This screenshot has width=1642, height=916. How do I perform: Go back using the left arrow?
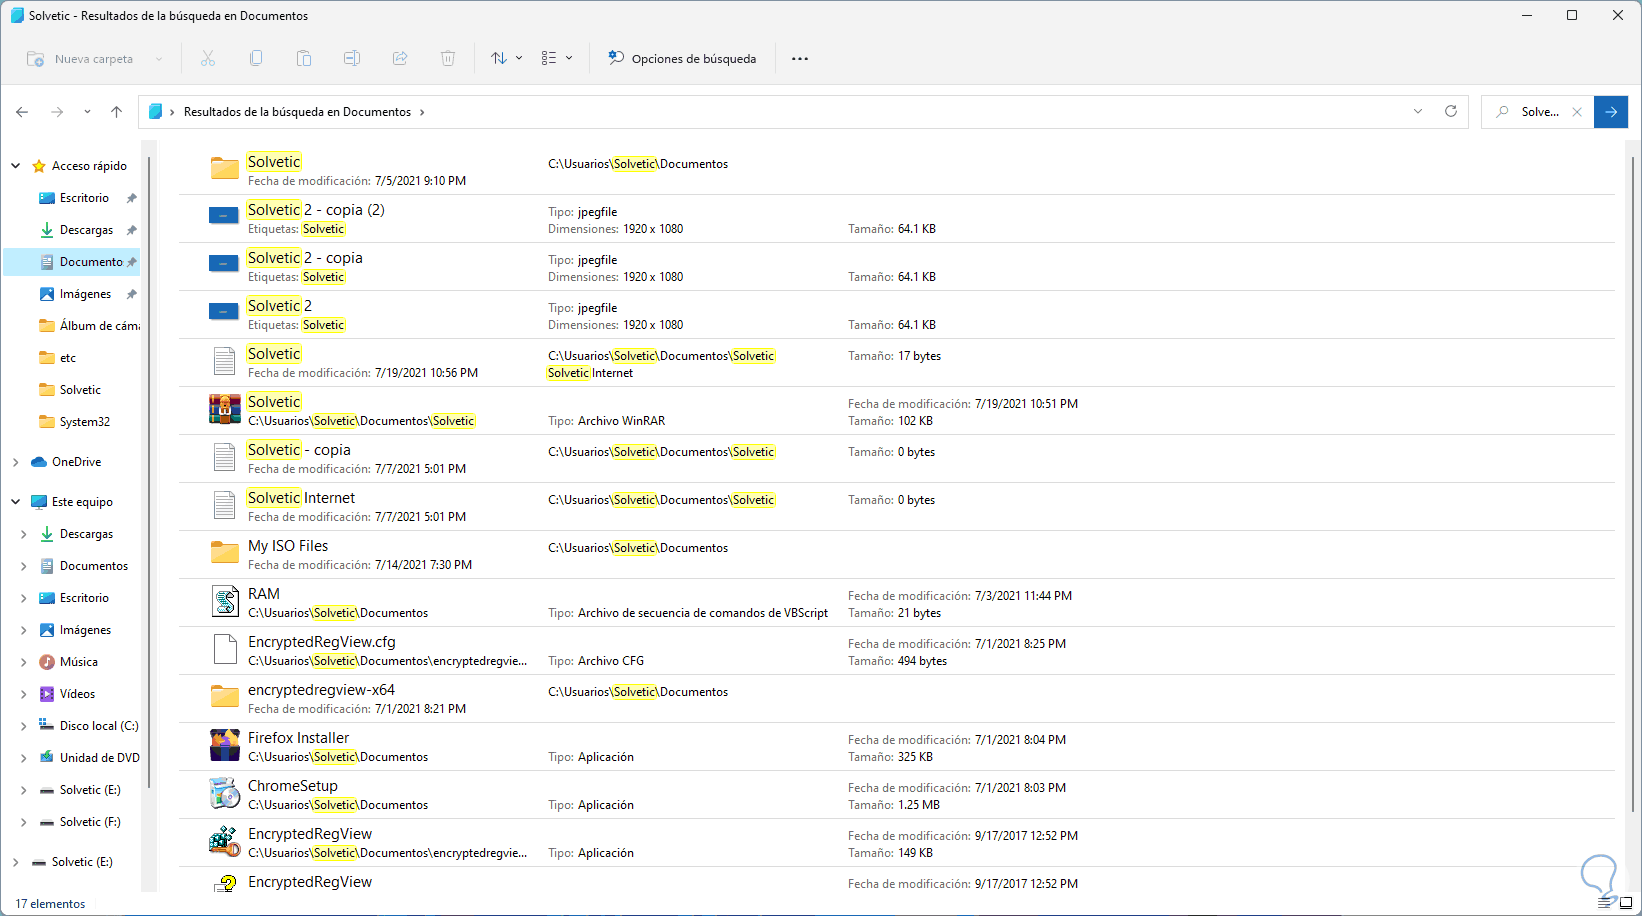tap(22, 112)
